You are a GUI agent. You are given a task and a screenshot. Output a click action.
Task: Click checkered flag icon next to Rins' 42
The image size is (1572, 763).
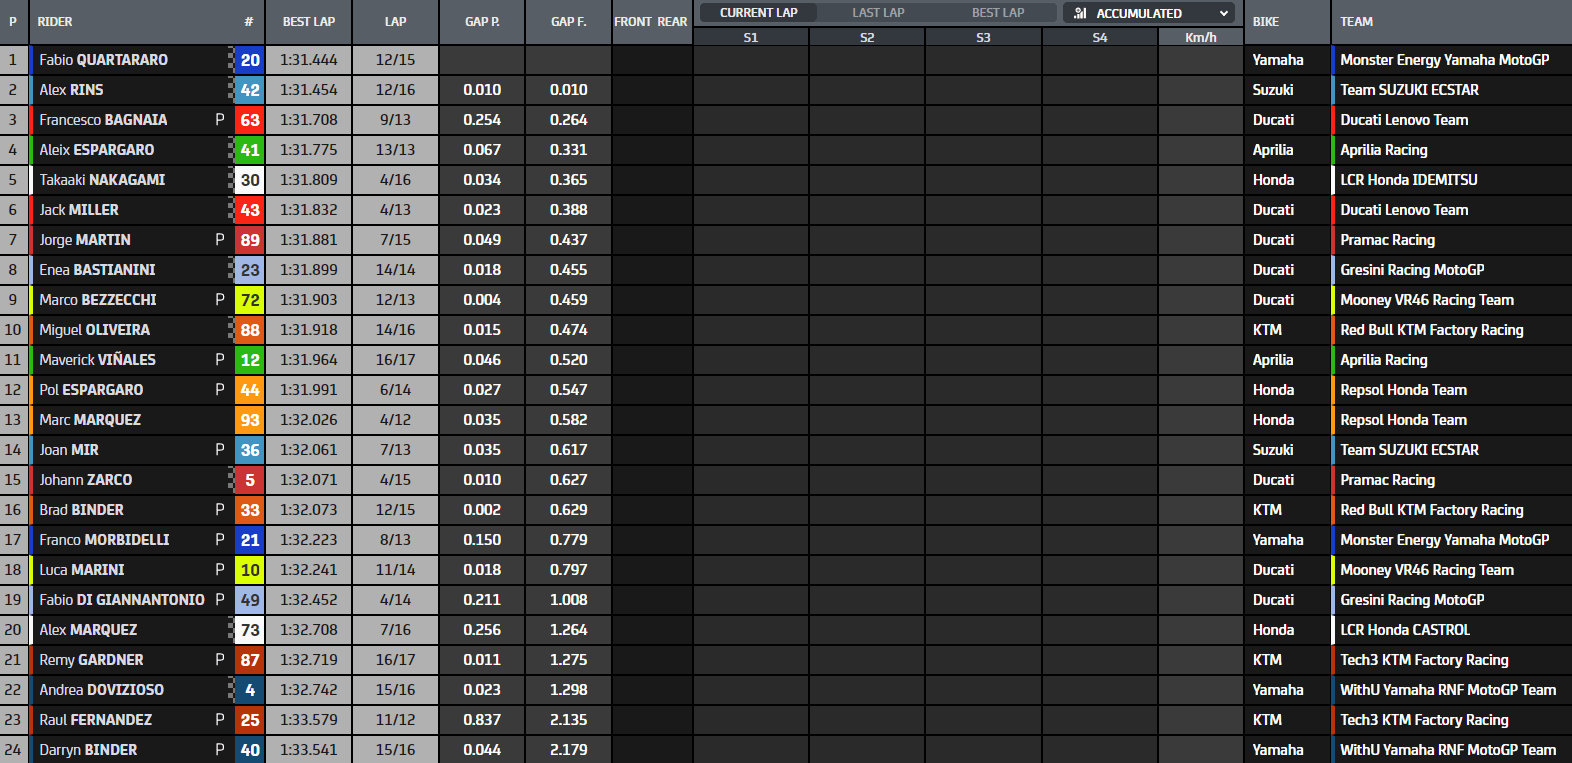pos(232,90)
